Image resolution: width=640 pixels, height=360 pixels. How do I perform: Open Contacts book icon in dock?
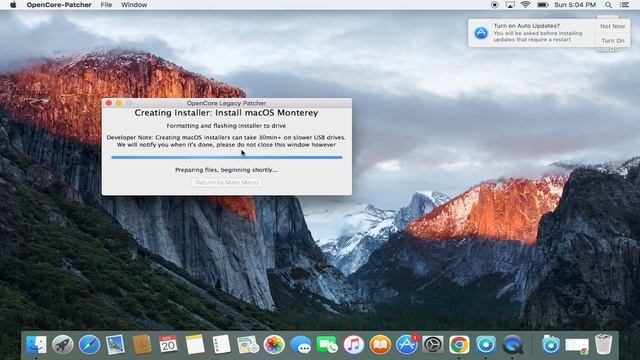click(x=142, y=344)
